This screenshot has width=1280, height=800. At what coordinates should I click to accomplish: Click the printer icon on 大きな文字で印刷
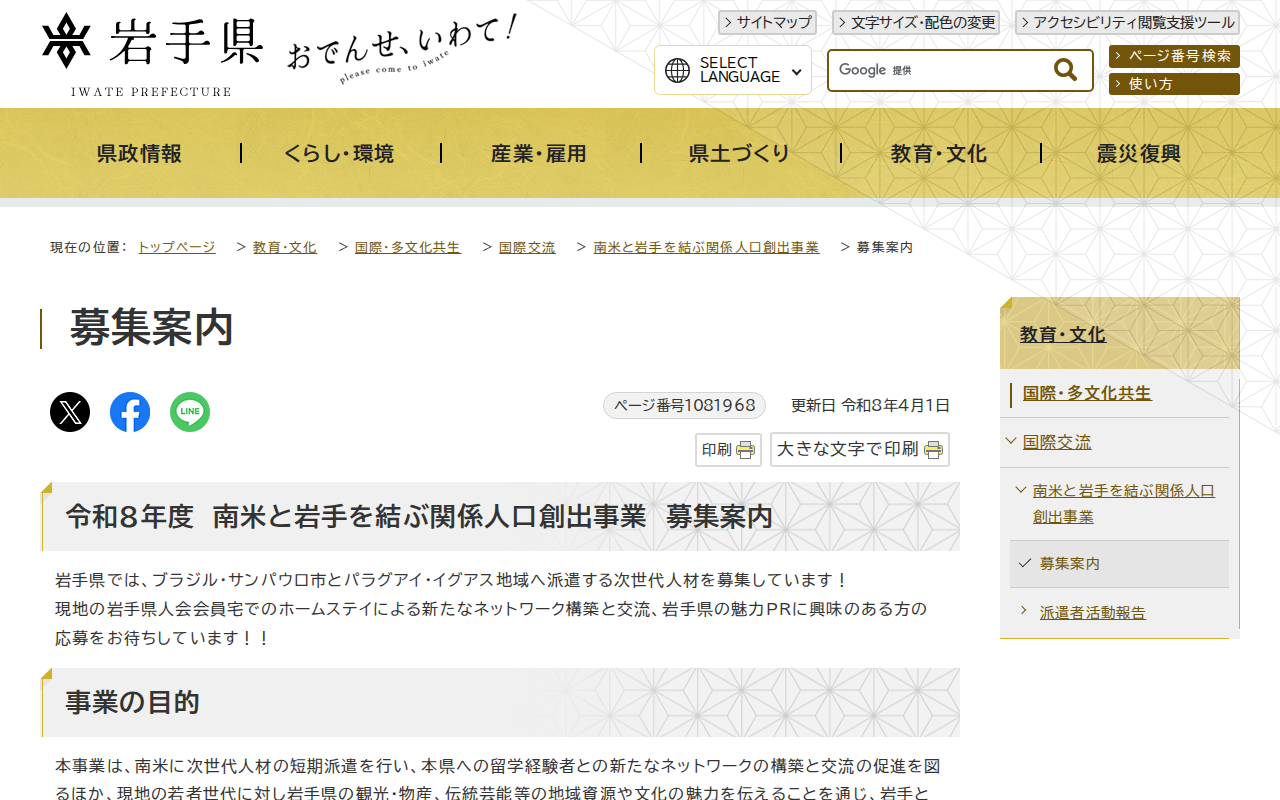point(933,450)
